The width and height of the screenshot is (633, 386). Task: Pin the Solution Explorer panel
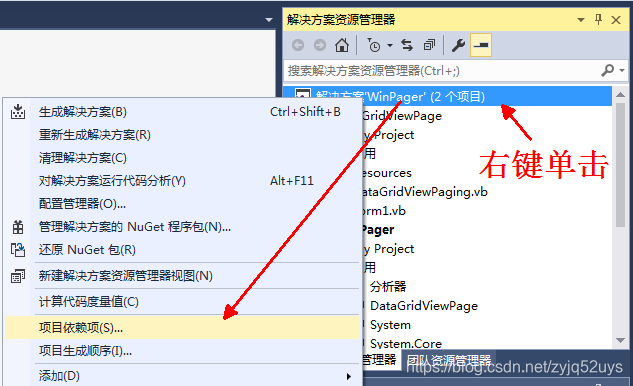pyautogui.click(x=598, y=19)
